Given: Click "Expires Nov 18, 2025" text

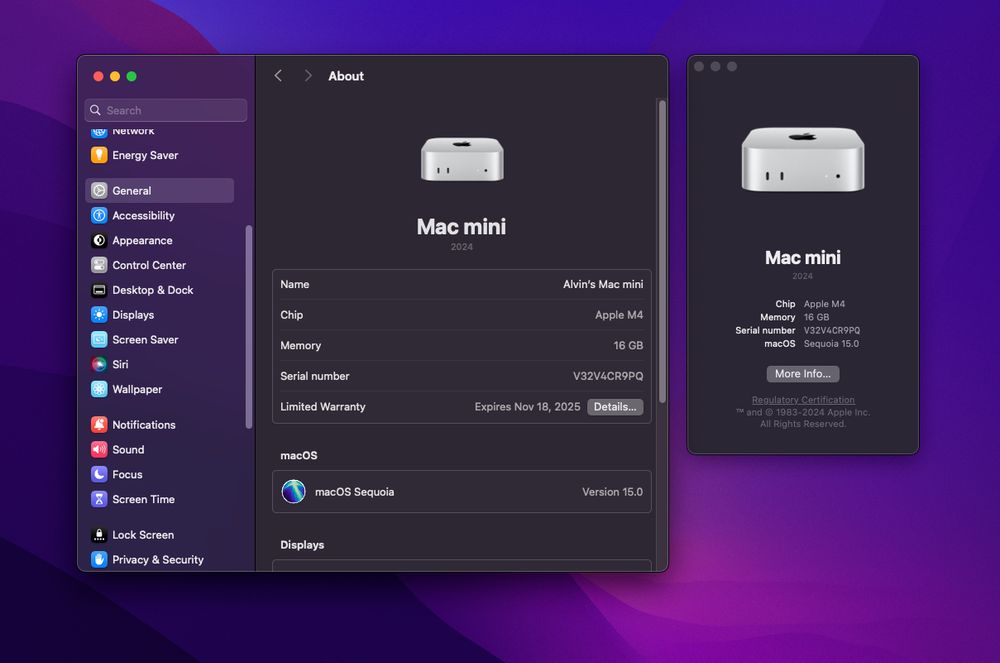Looking at the screenshot, I should [527, 407].
